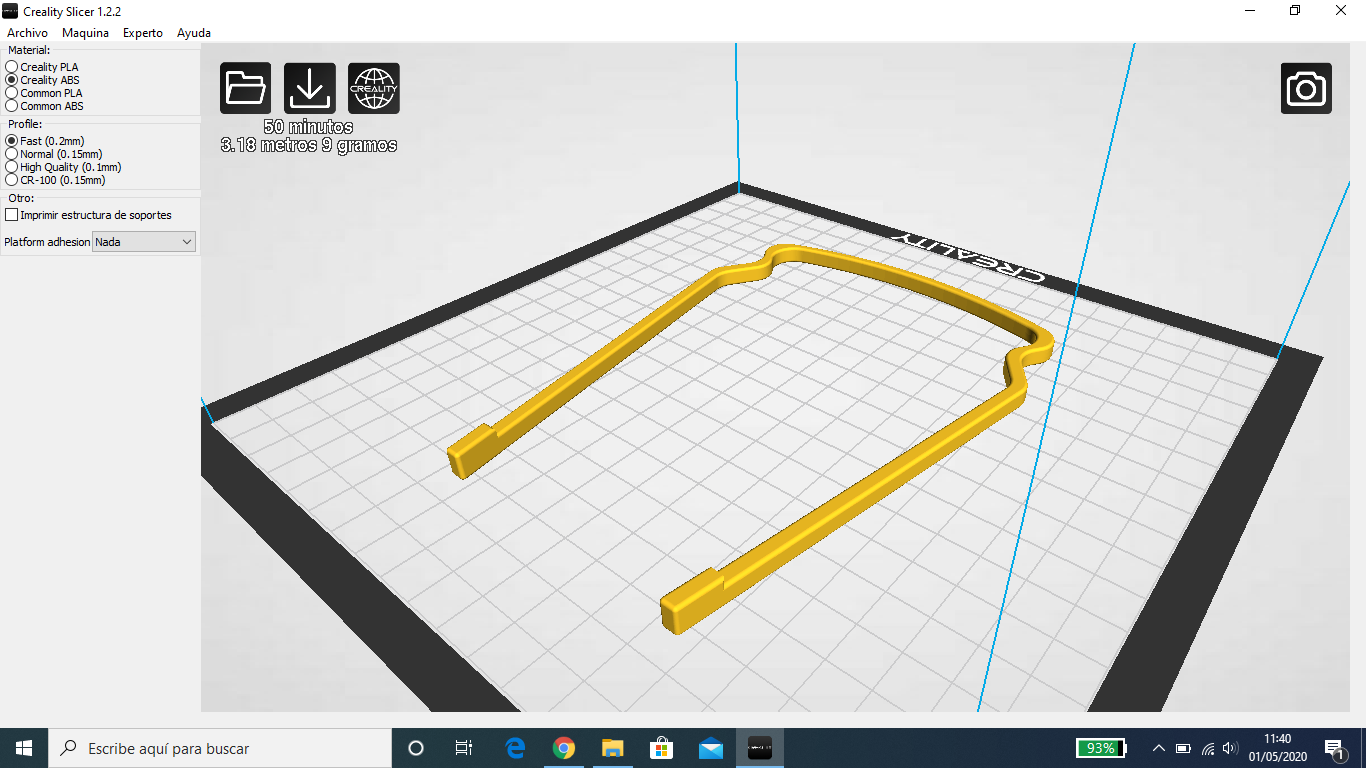Expand the Platform adhesion dropdown

(144, 242)
